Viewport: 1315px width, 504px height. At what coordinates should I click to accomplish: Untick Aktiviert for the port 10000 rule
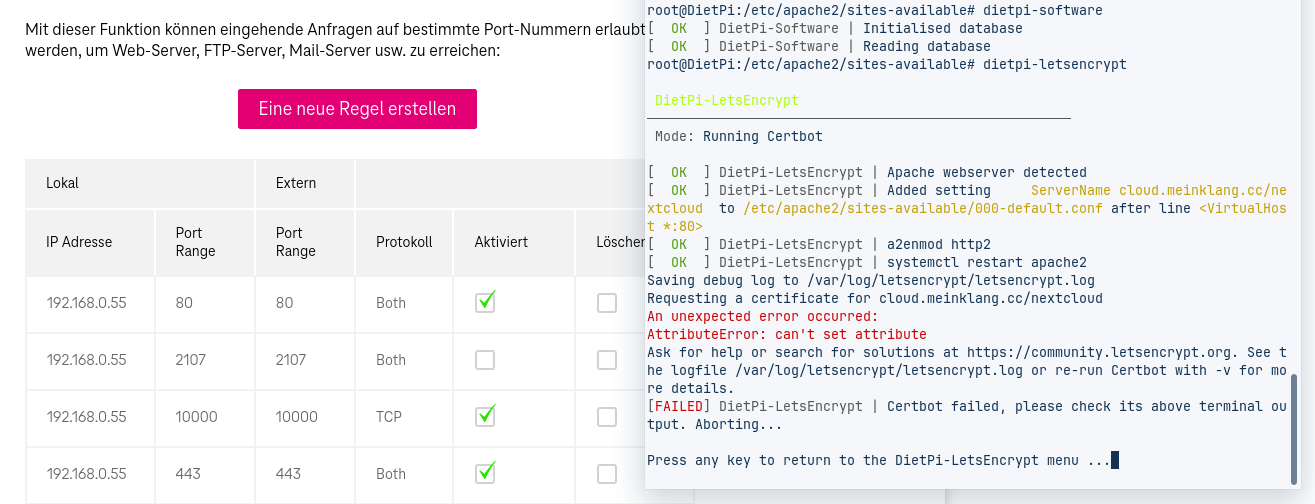click(x=485, y=416)
